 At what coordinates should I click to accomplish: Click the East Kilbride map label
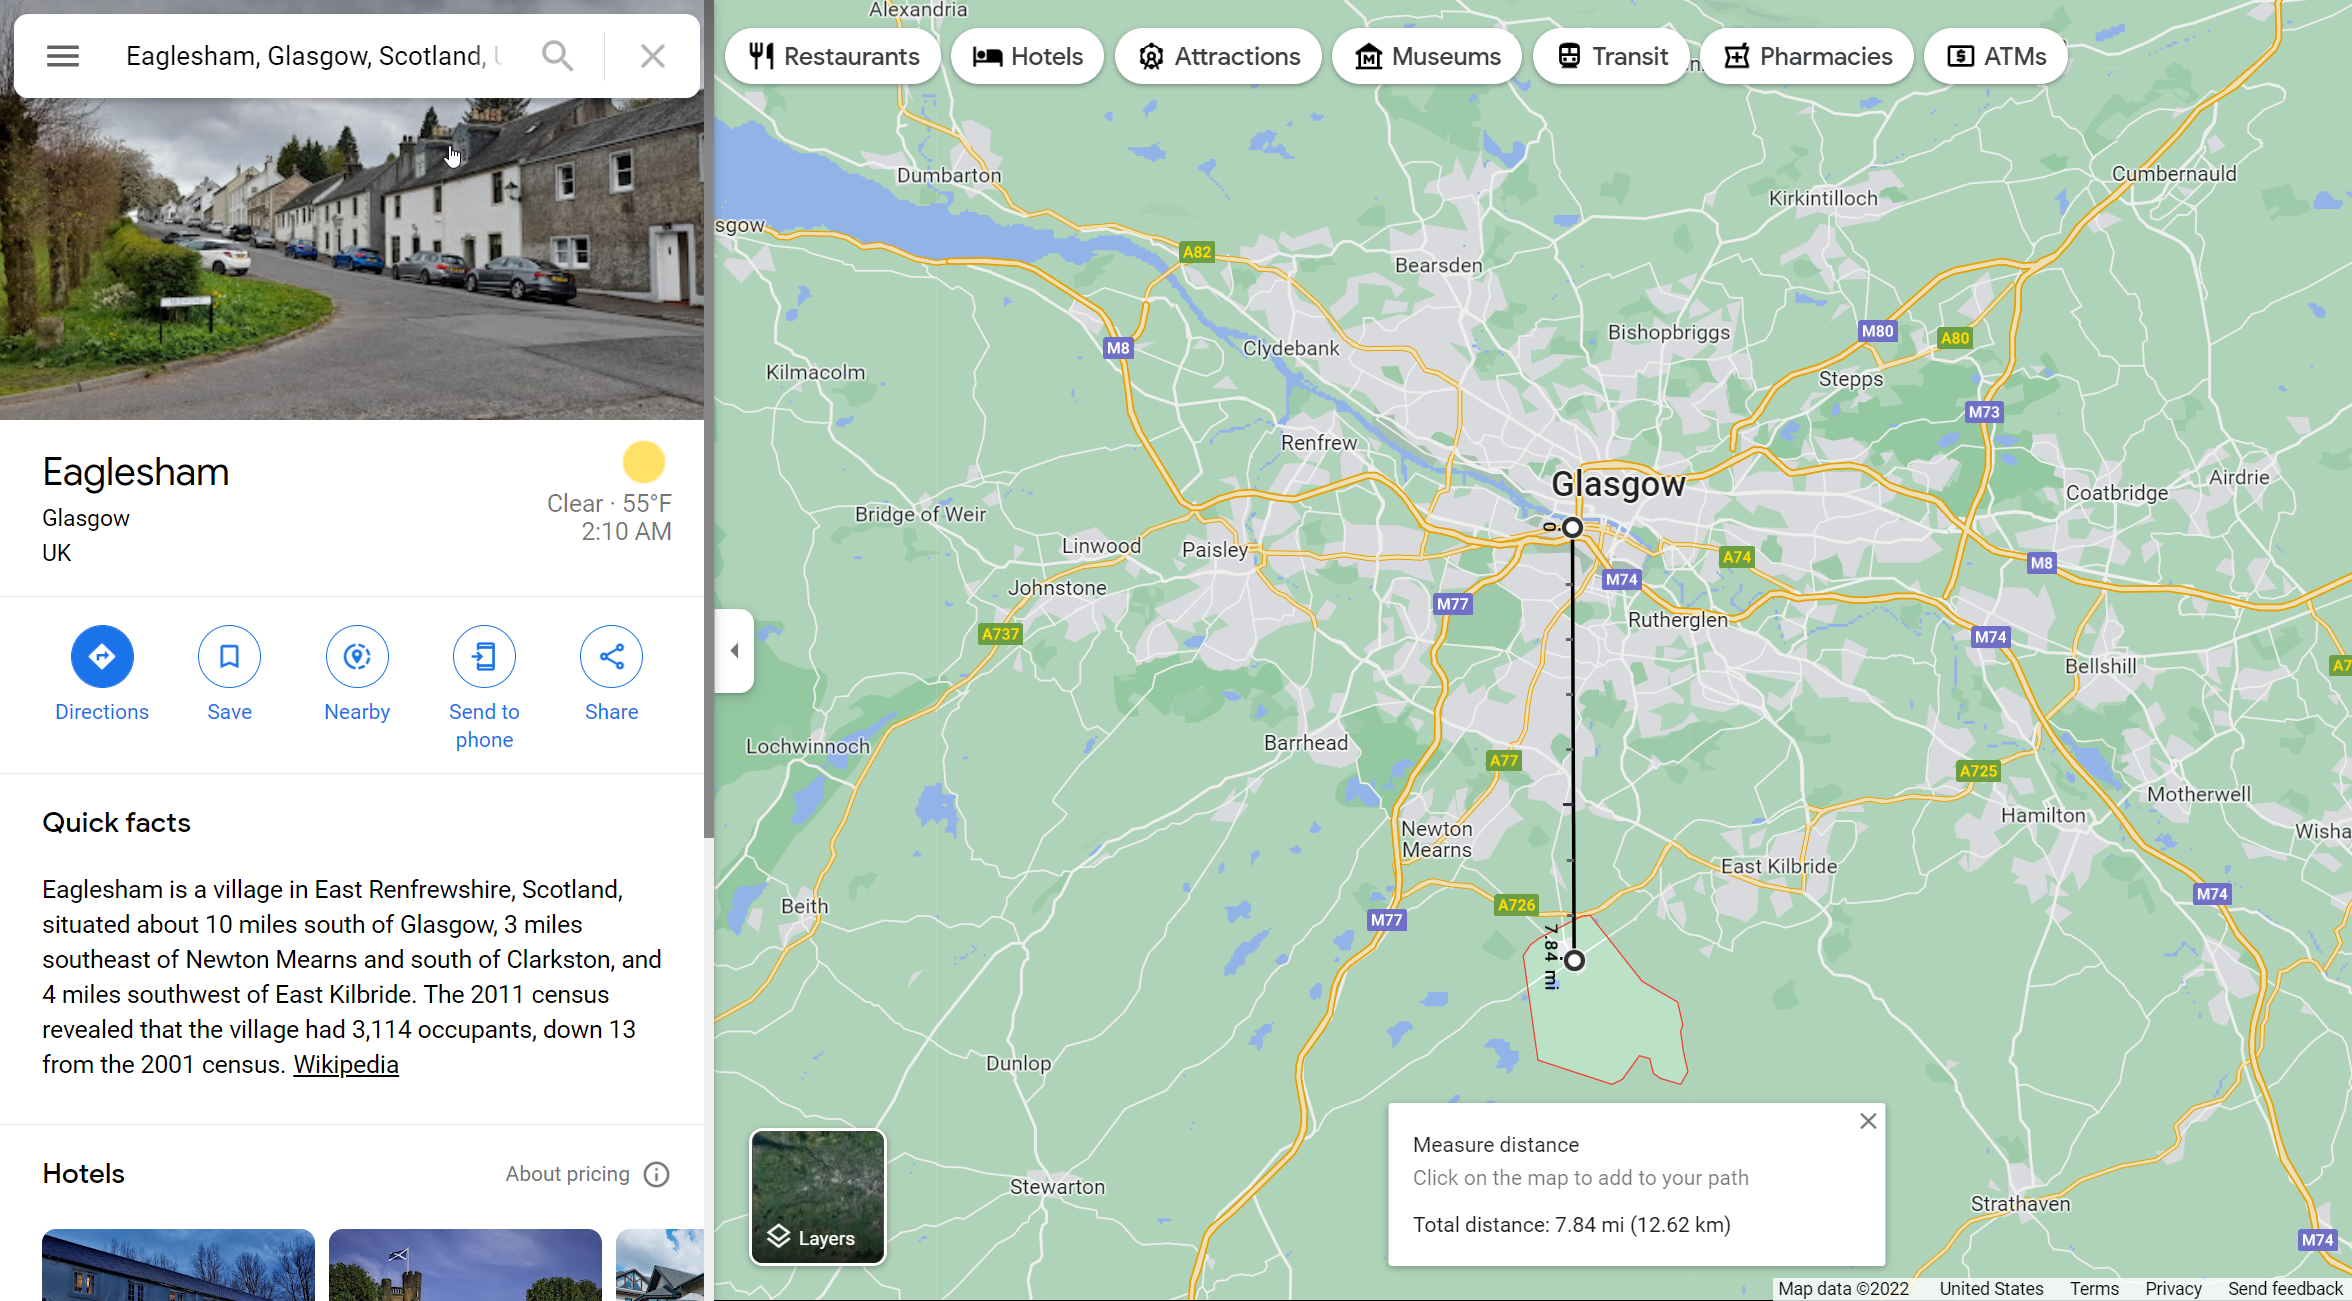1779,866
